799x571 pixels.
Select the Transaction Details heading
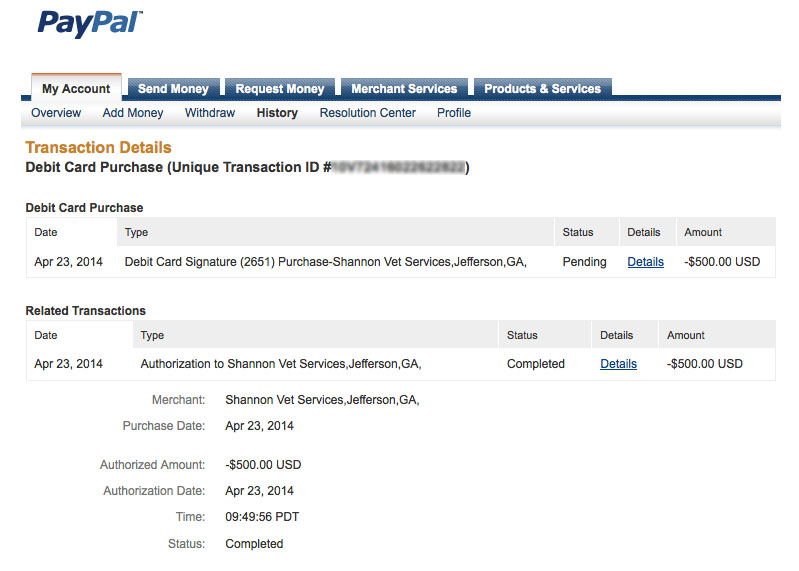tap(98, 147)
